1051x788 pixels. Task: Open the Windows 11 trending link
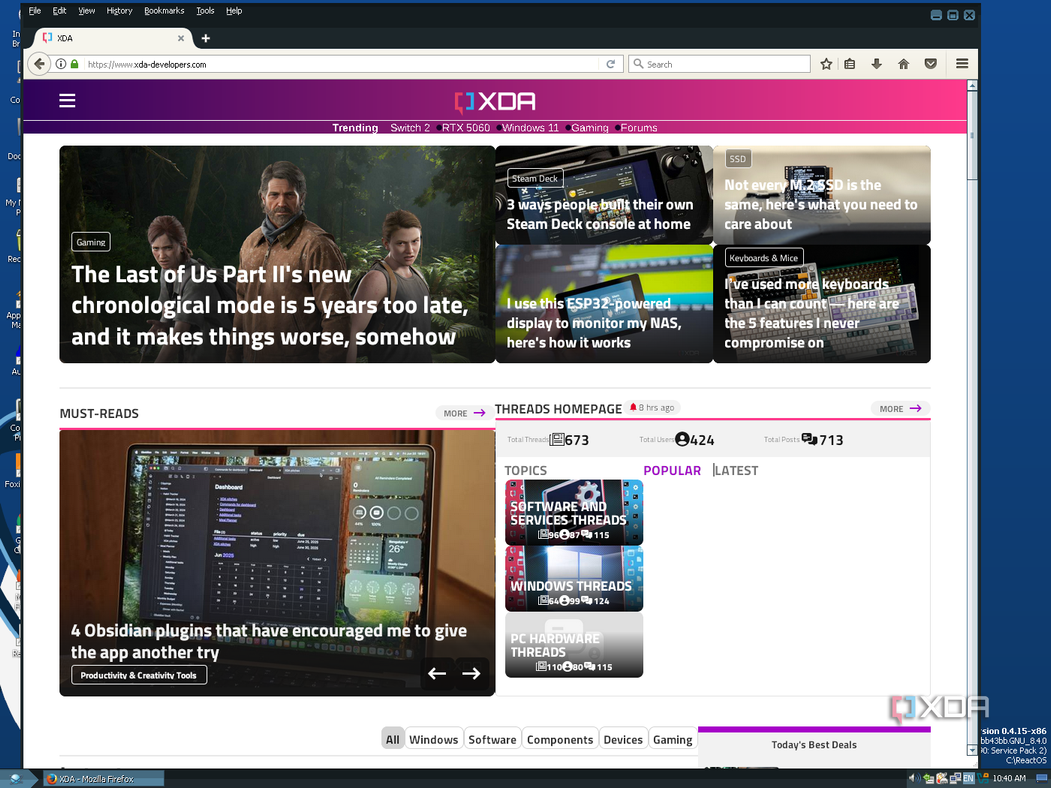click(x=530, y=127)
